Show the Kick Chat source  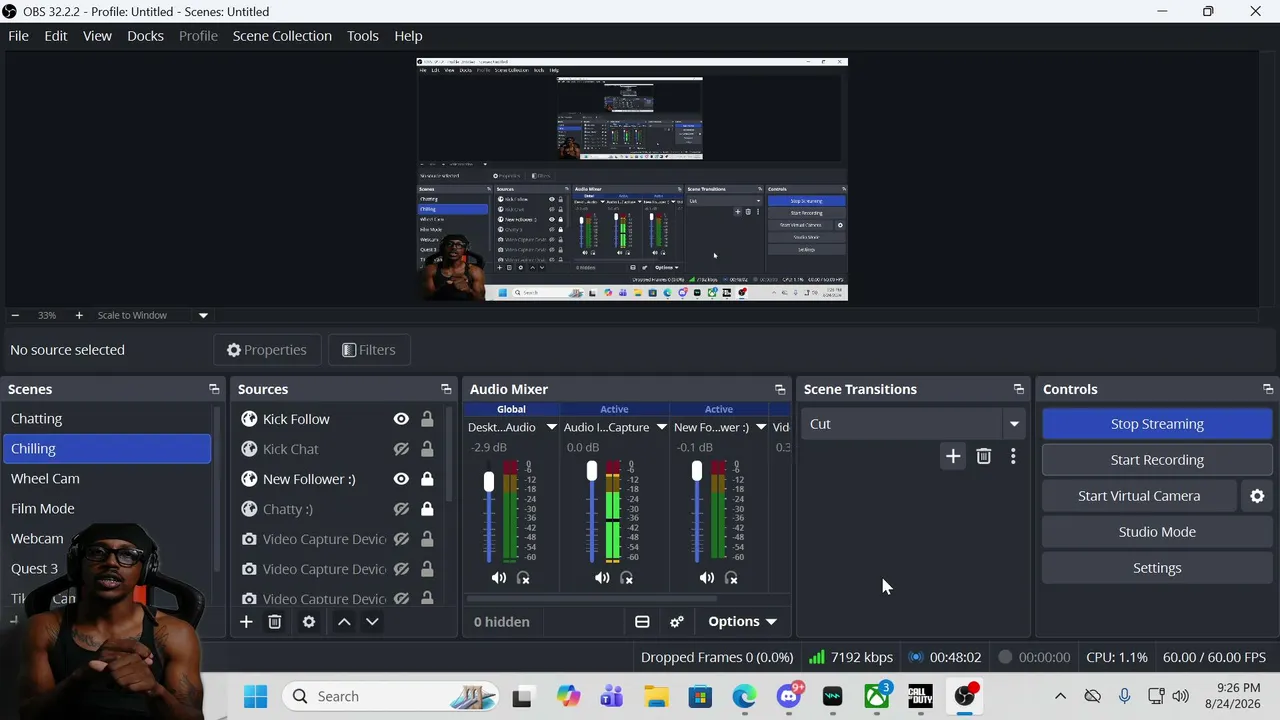tap(401, 449)
